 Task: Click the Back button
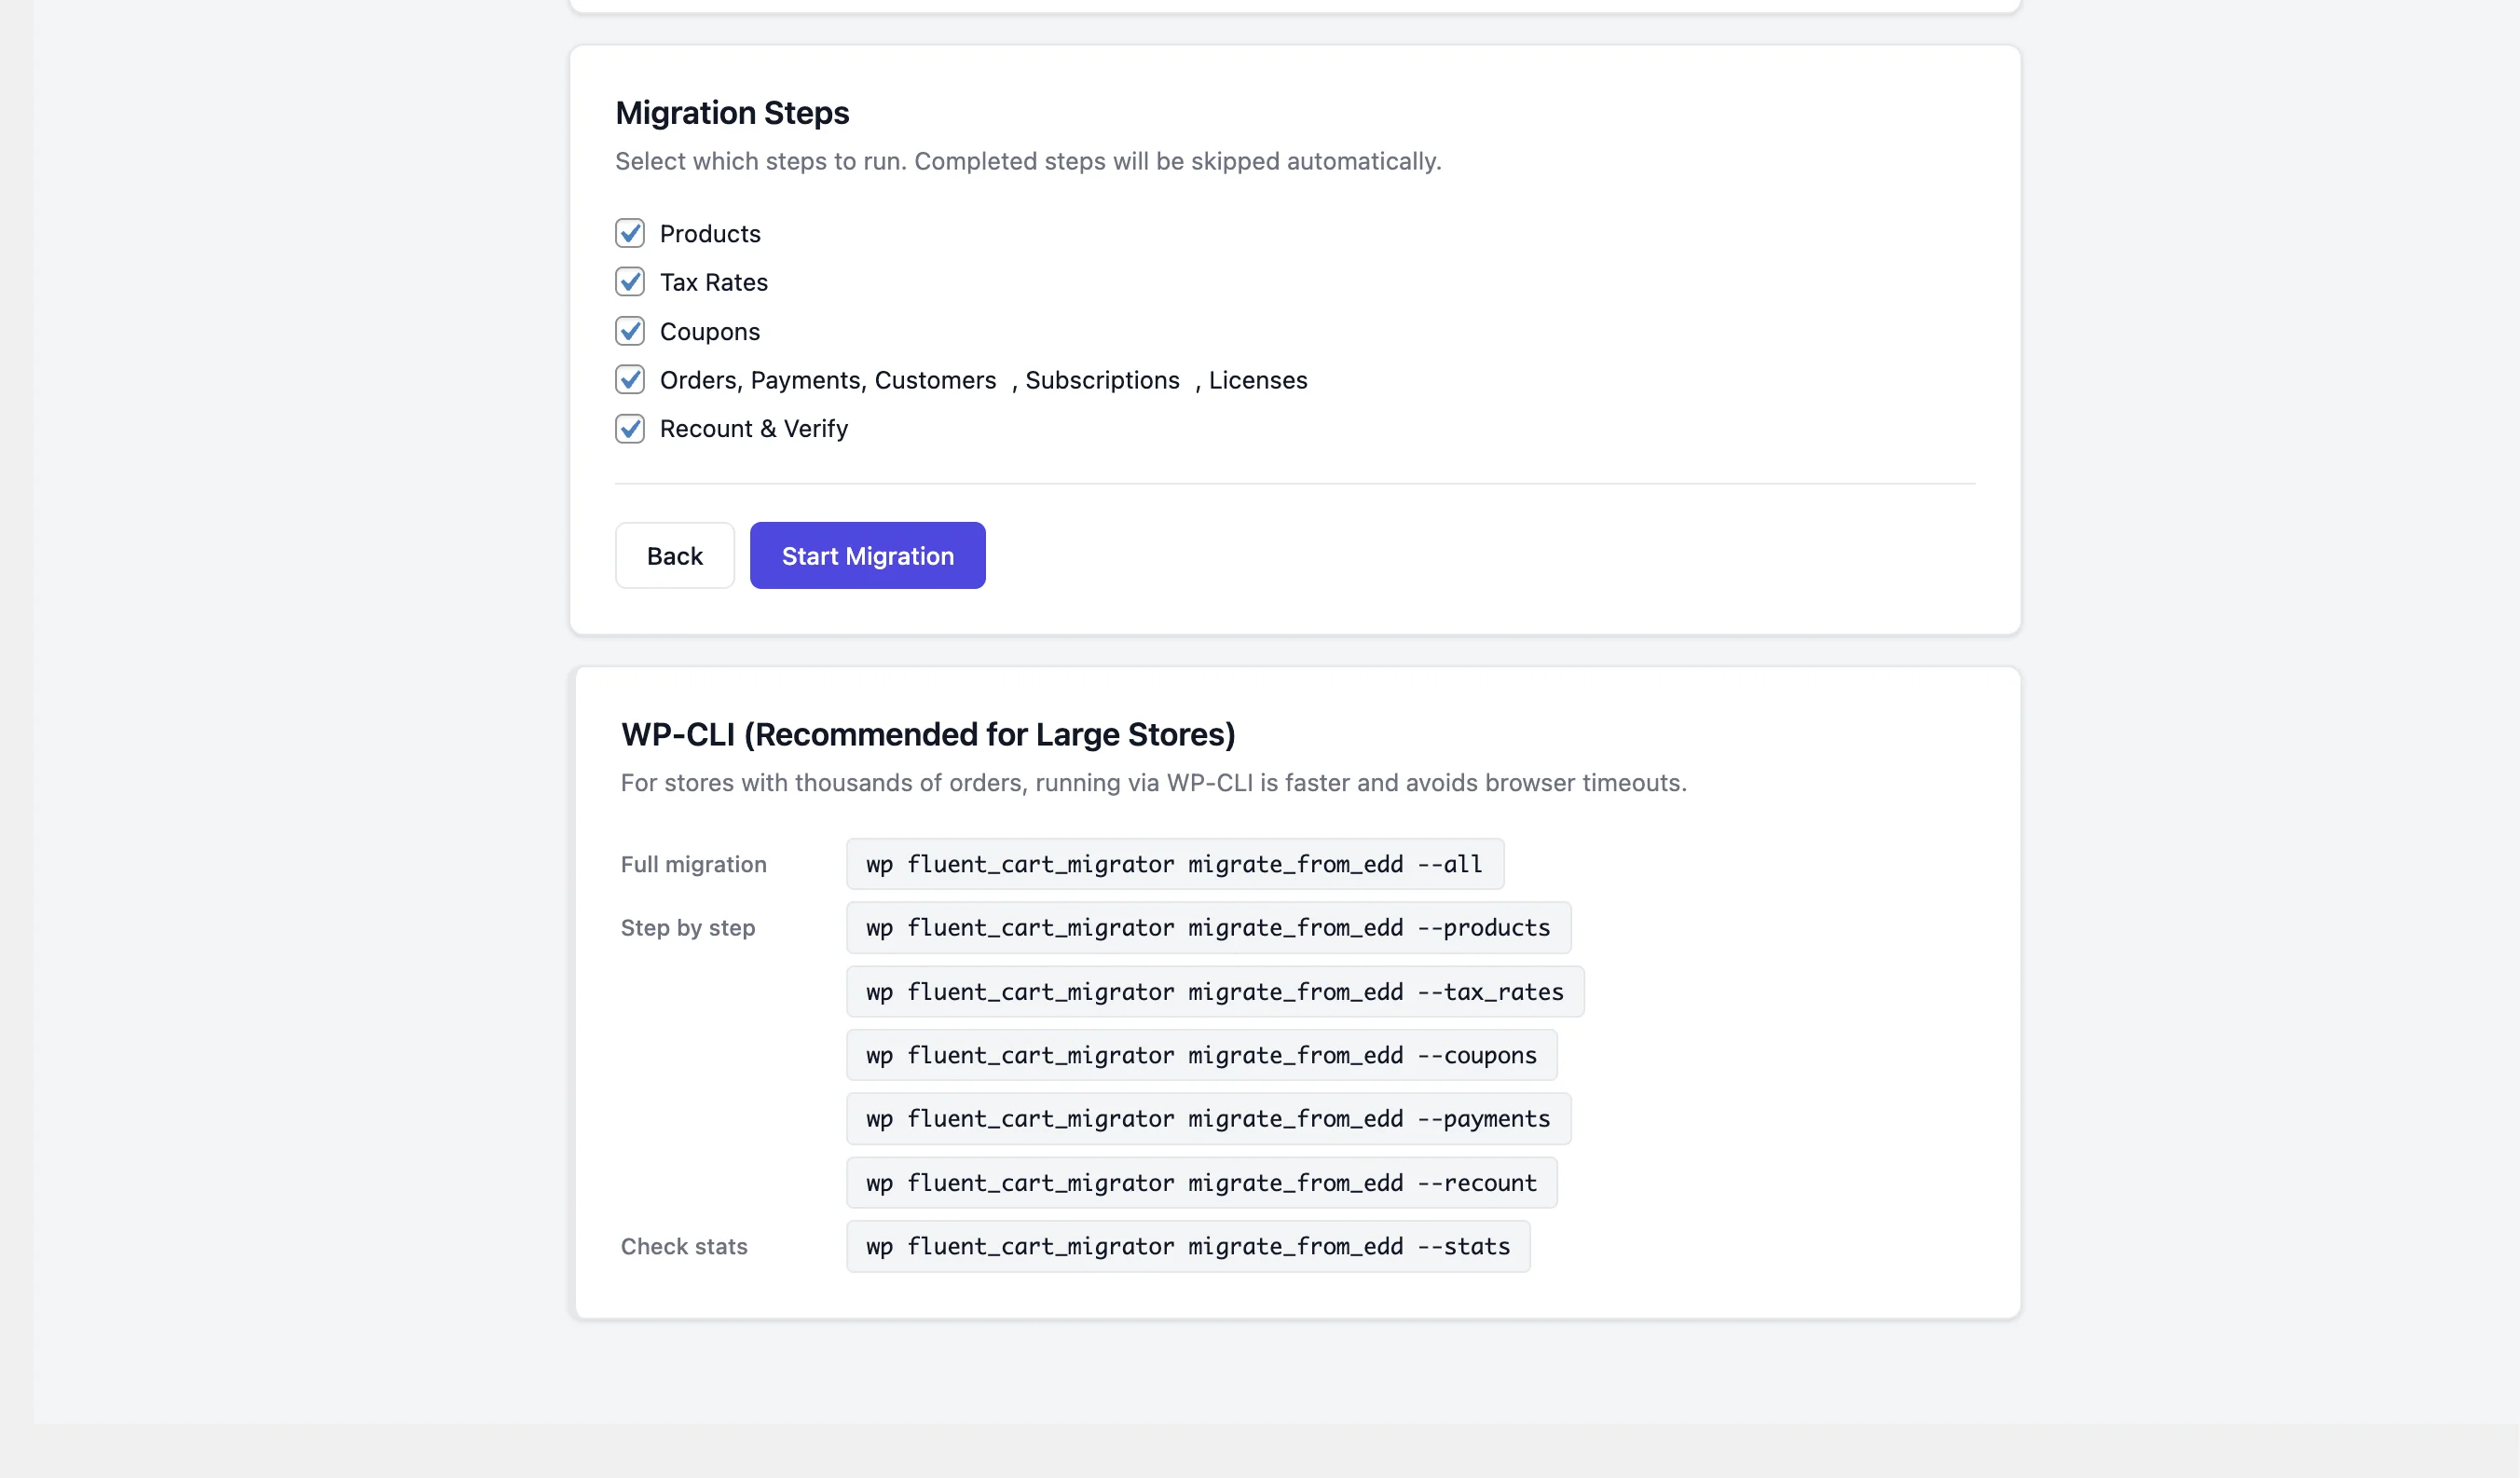tap(674, 555)
